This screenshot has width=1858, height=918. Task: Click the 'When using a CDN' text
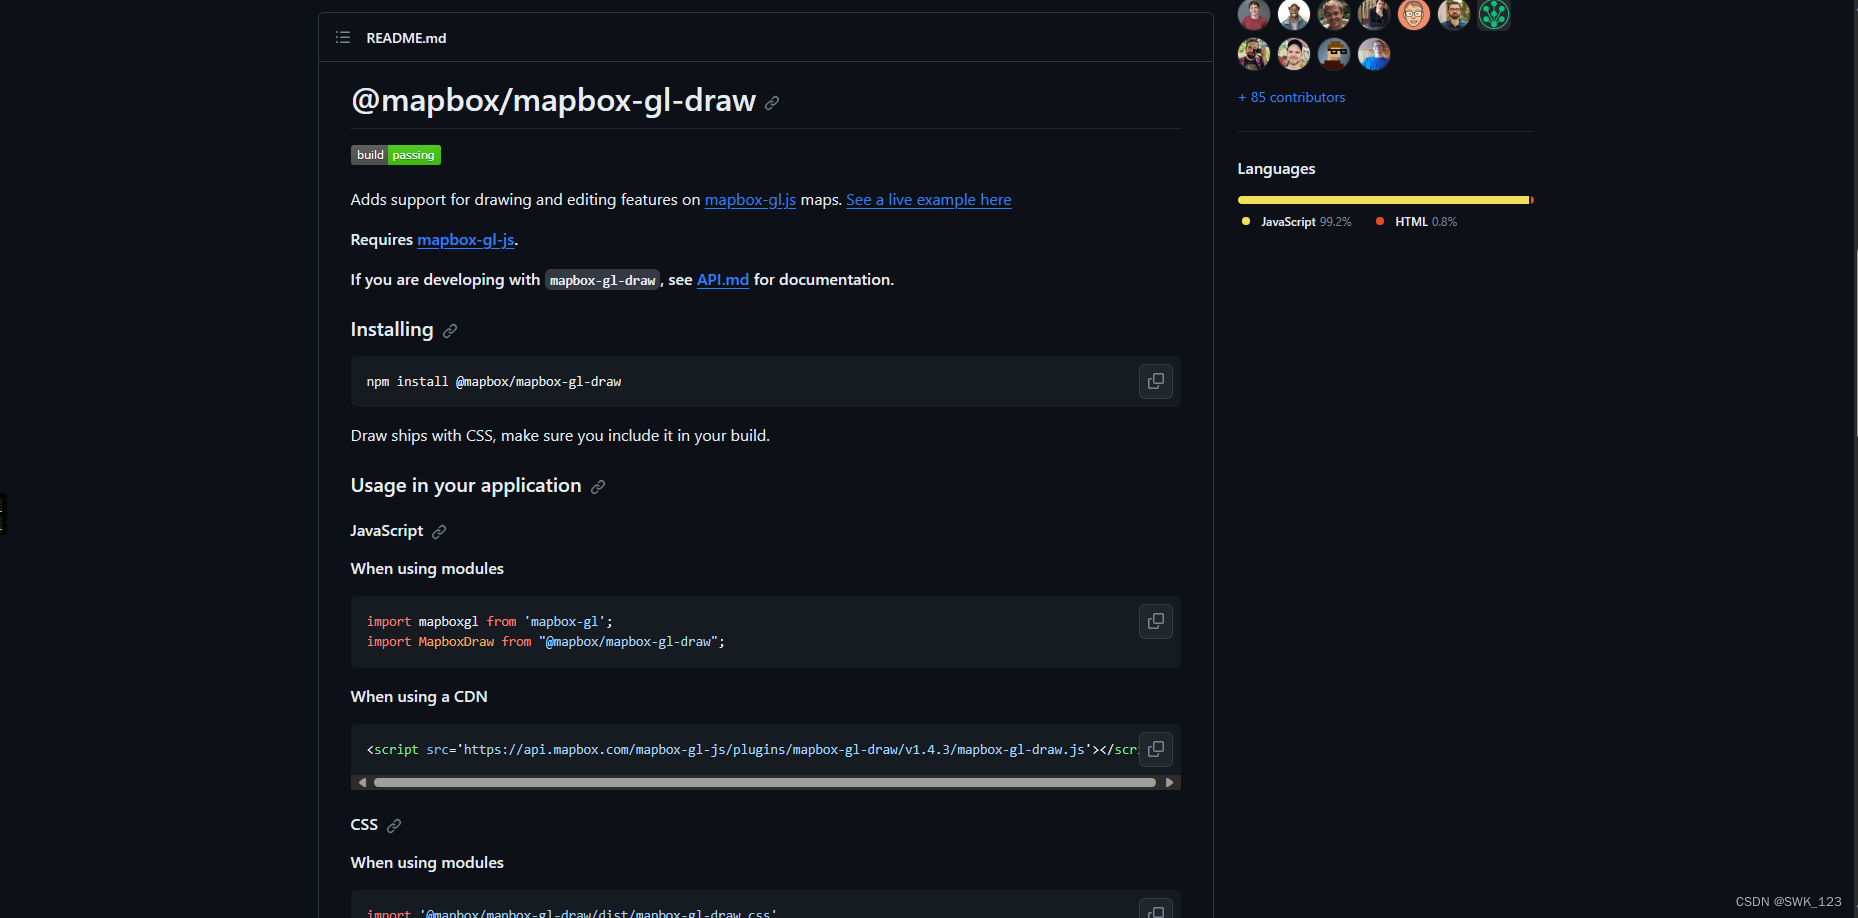coord(419,697)
